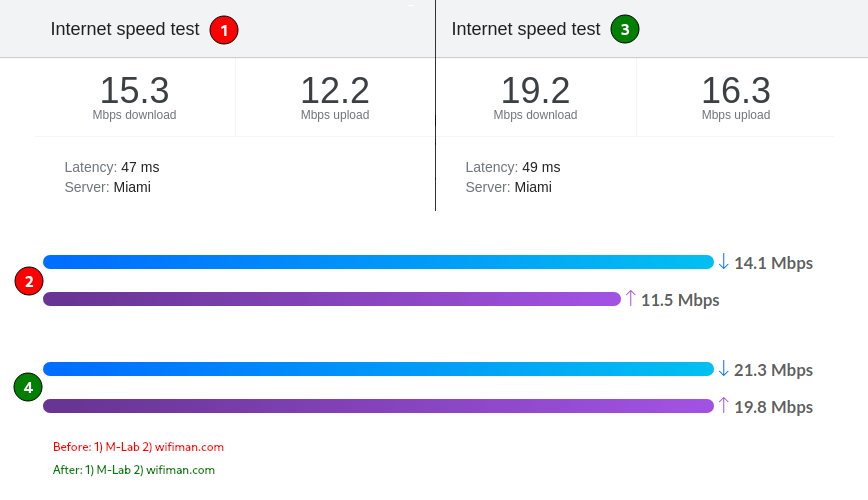Click the purple upload arrow beside 19.8 Mbps
868x500 pixels.
tap(723, 405)
